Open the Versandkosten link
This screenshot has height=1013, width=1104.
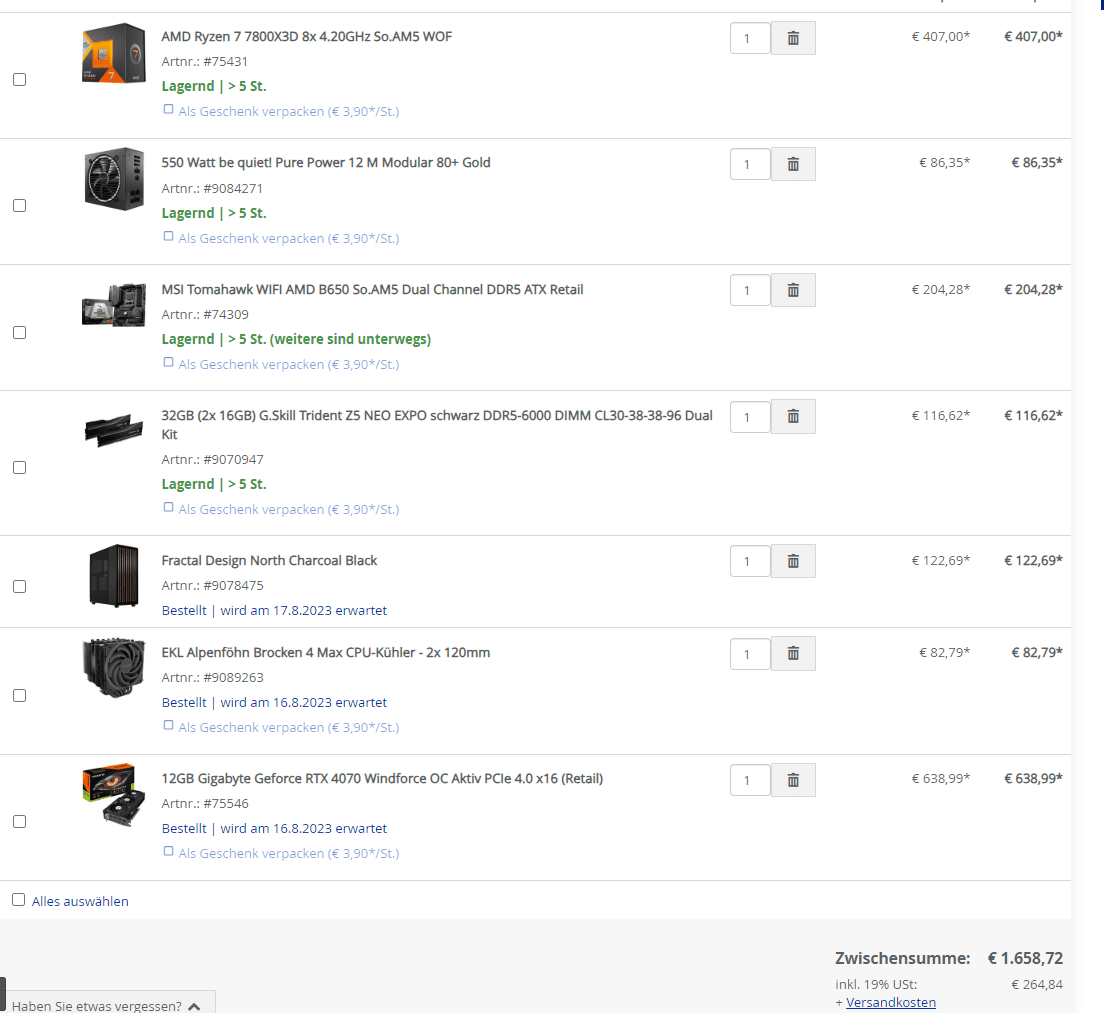click(891, 1002)
